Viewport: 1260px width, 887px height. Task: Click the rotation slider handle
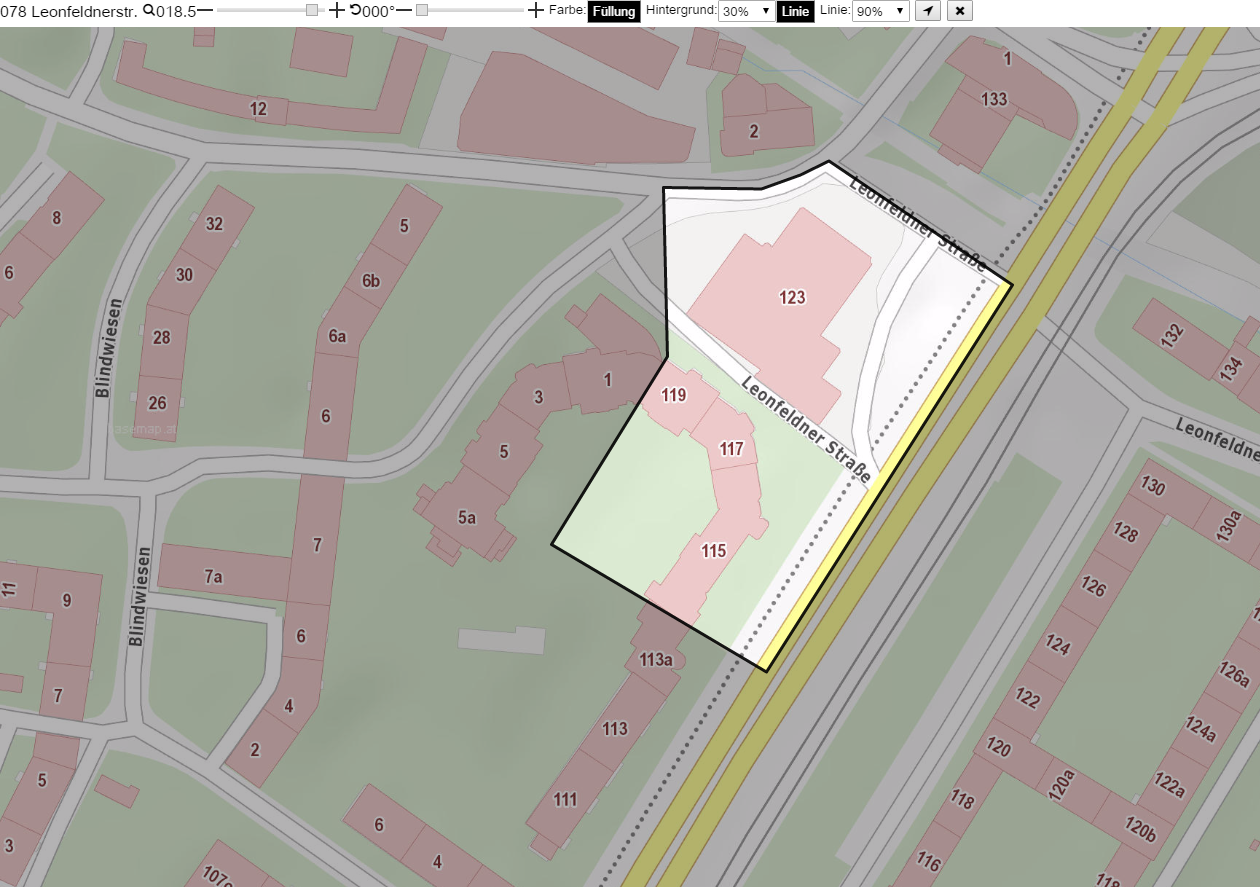(422, 10)
